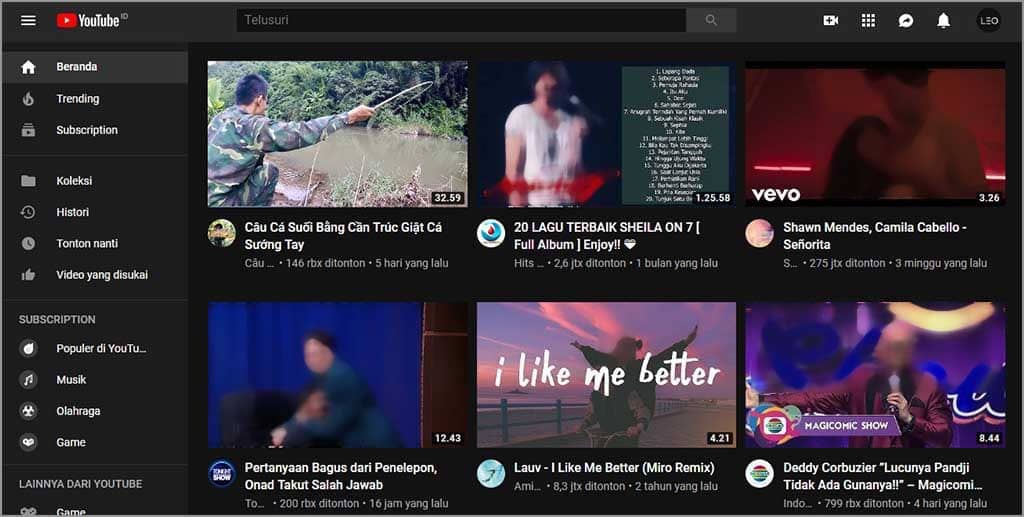1024x517 pixels.
Task: Click the Beranda home icon
Action: point(28,67)
